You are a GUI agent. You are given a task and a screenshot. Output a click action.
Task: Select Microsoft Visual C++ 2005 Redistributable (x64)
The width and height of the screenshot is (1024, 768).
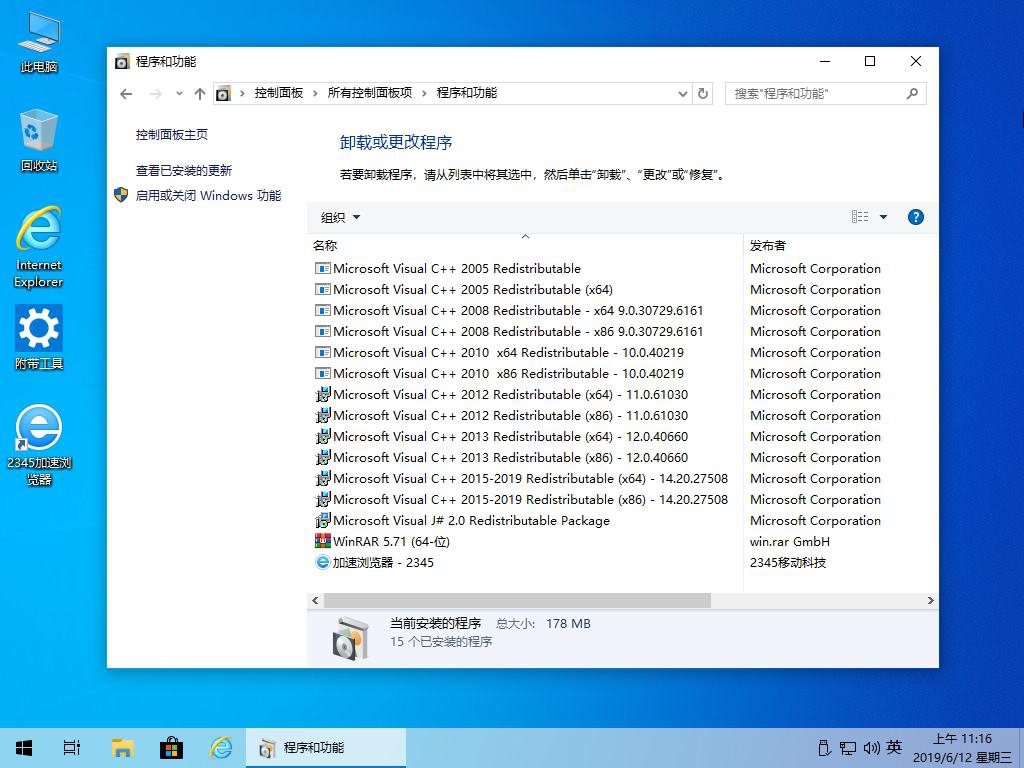coord(473,289)
